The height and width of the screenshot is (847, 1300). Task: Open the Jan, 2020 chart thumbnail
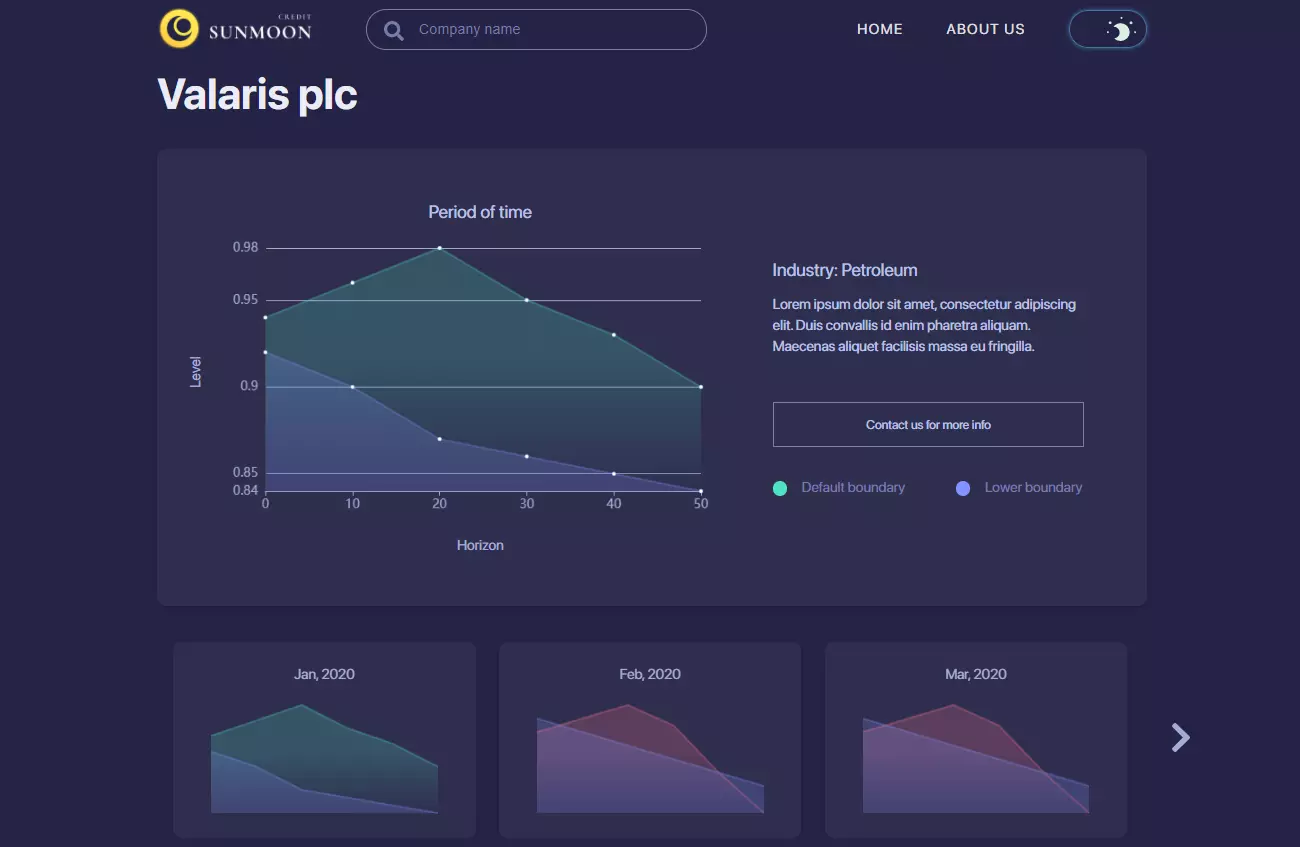[x=324, y=740]
